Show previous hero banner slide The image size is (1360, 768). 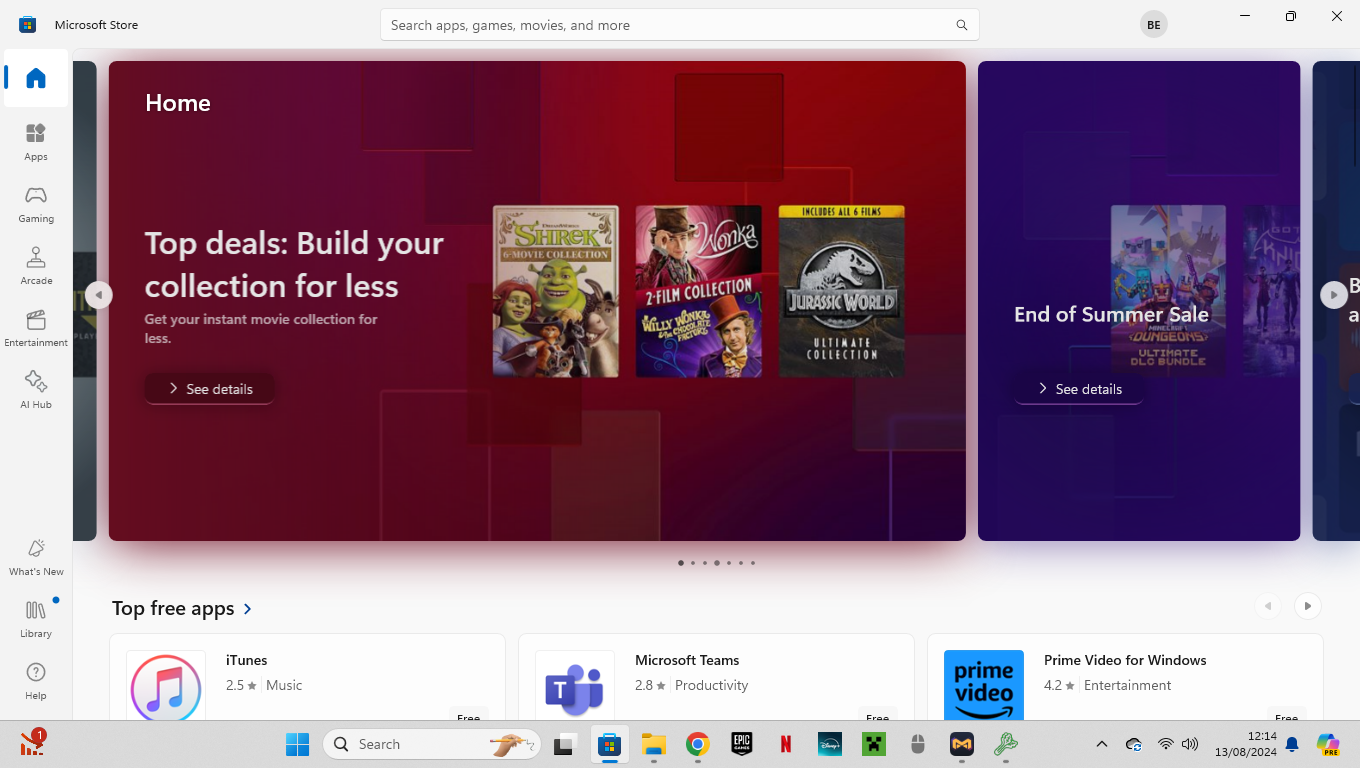tap(98, 295)
